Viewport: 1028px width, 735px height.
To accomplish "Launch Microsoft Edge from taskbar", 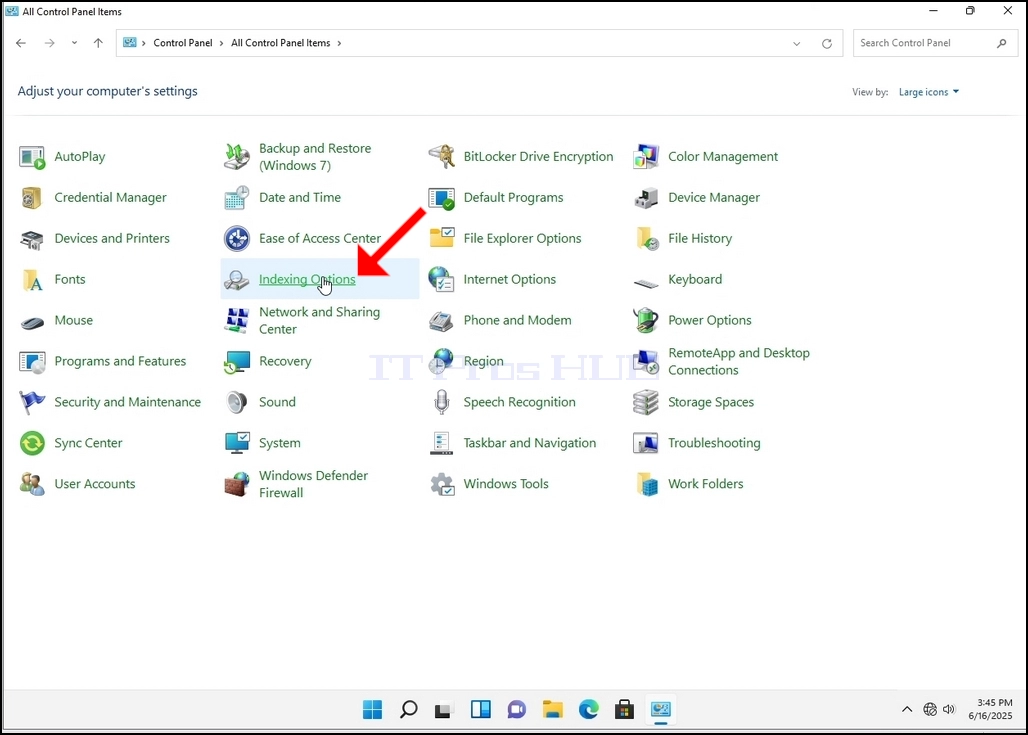I will 588,709.
